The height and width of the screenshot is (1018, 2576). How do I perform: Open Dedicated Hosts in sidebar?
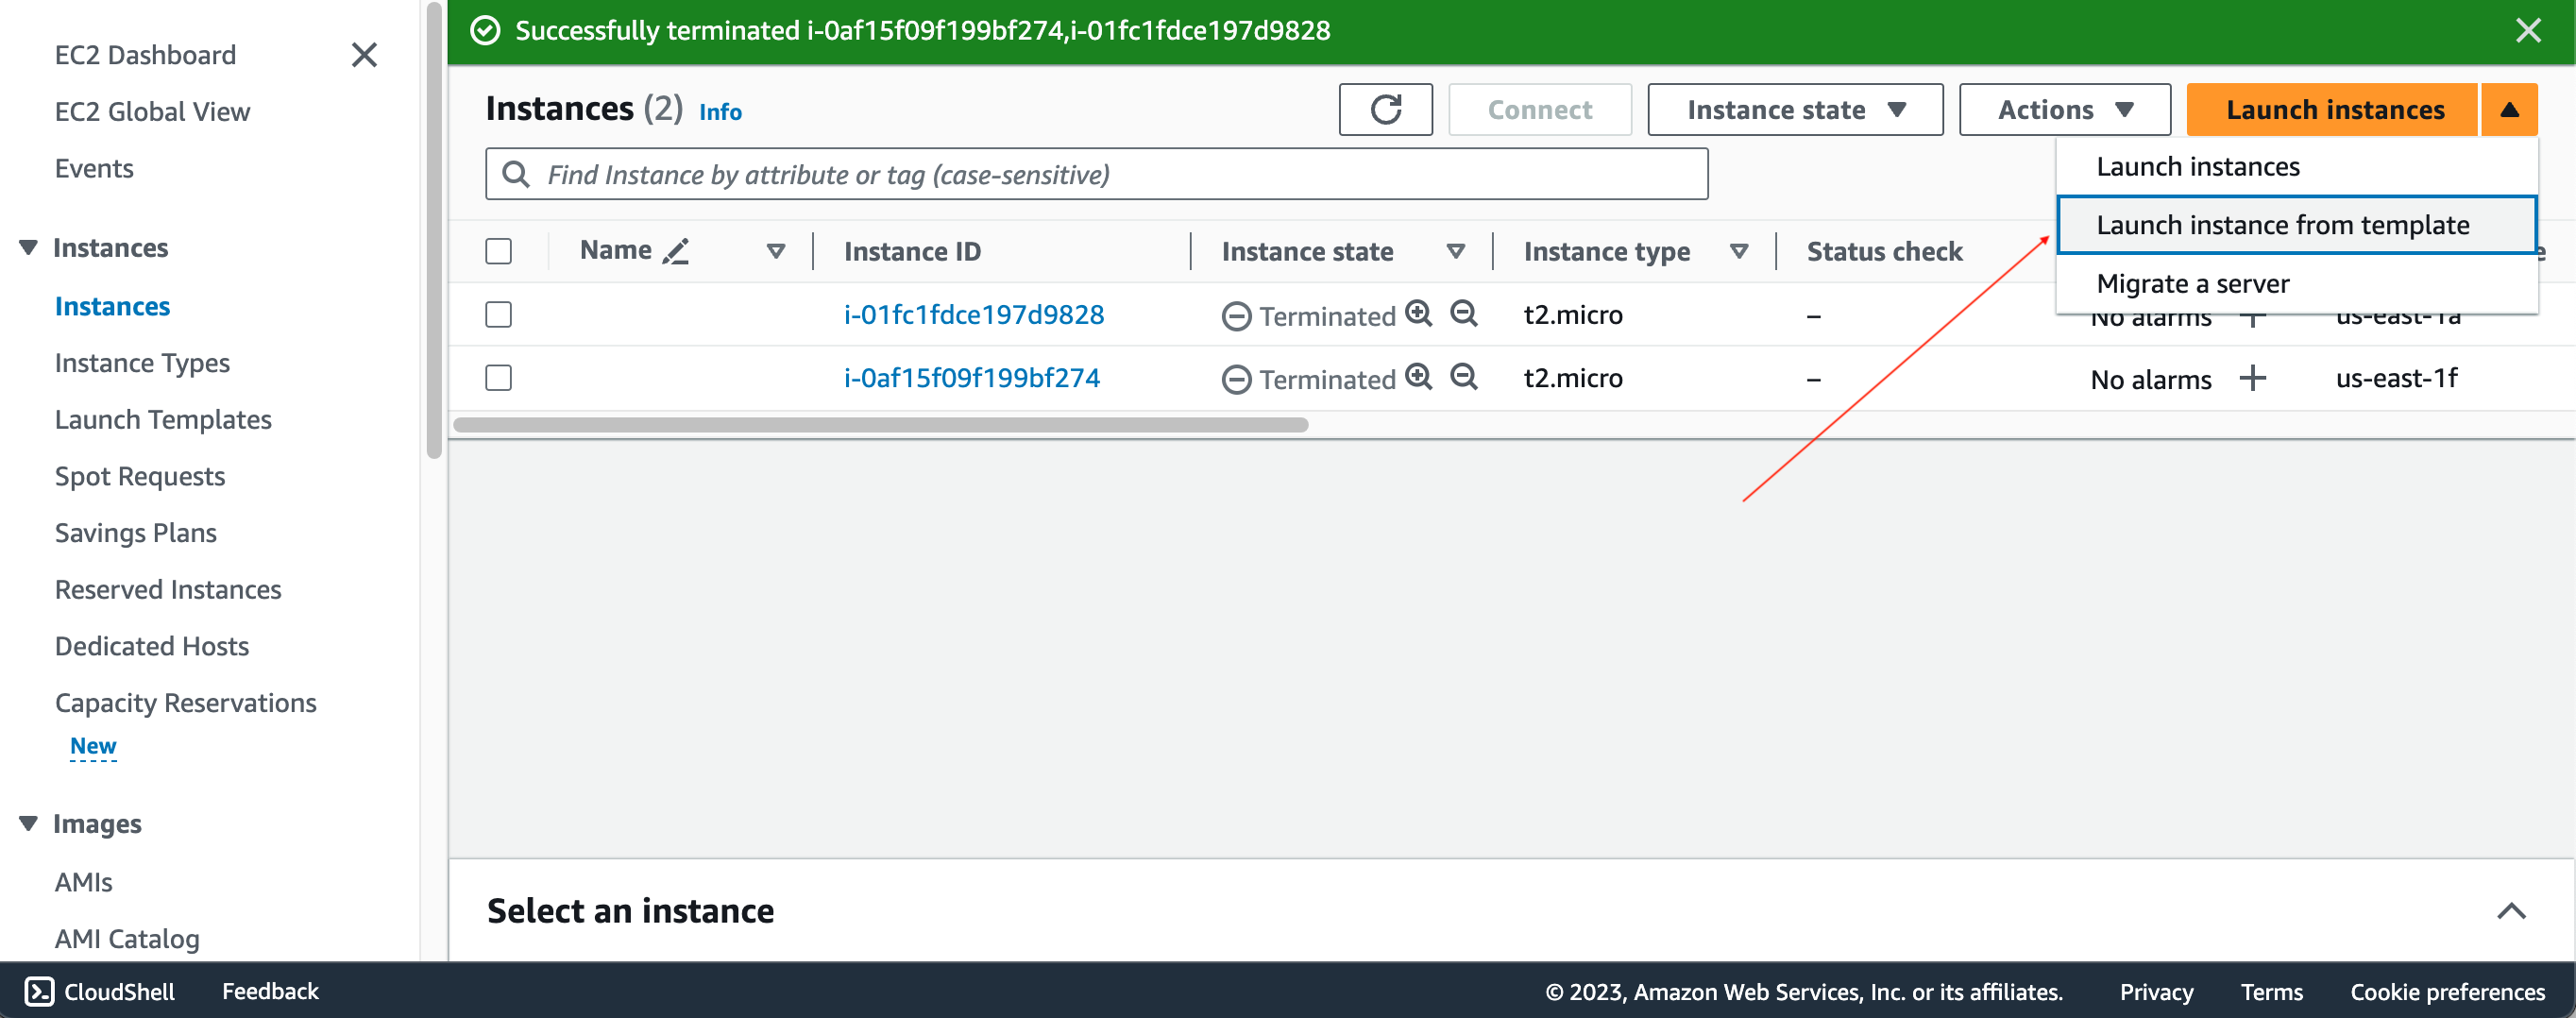tap(152, 646)
